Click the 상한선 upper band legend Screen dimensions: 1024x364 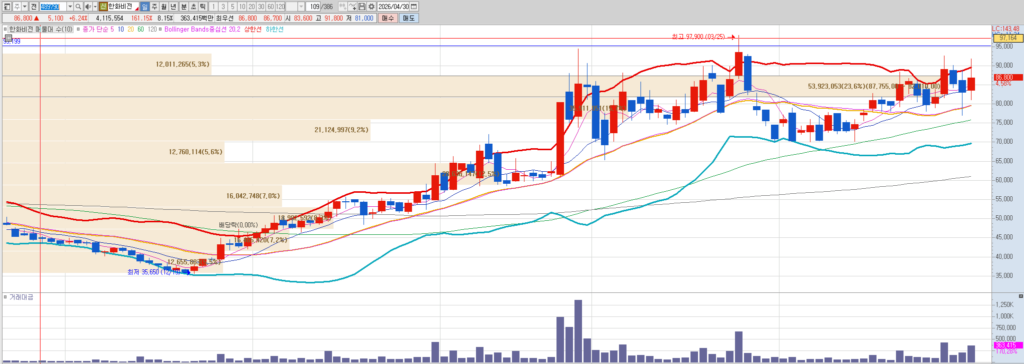click(x=252, y=29)
